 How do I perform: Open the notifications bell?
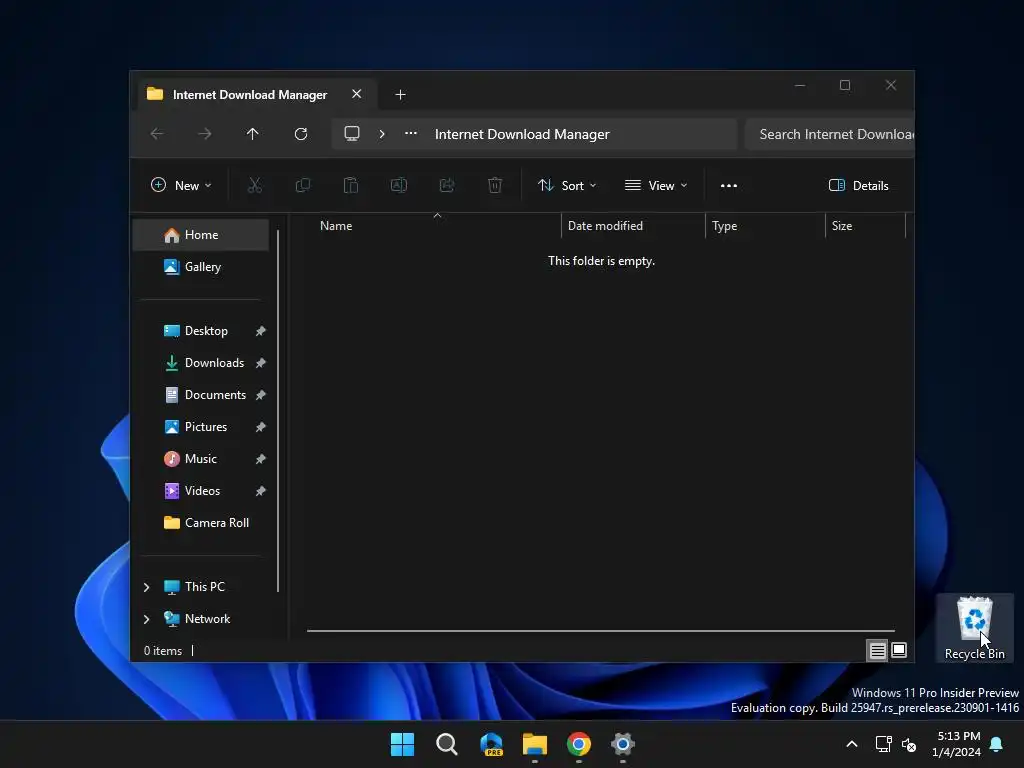pos(997,744)
